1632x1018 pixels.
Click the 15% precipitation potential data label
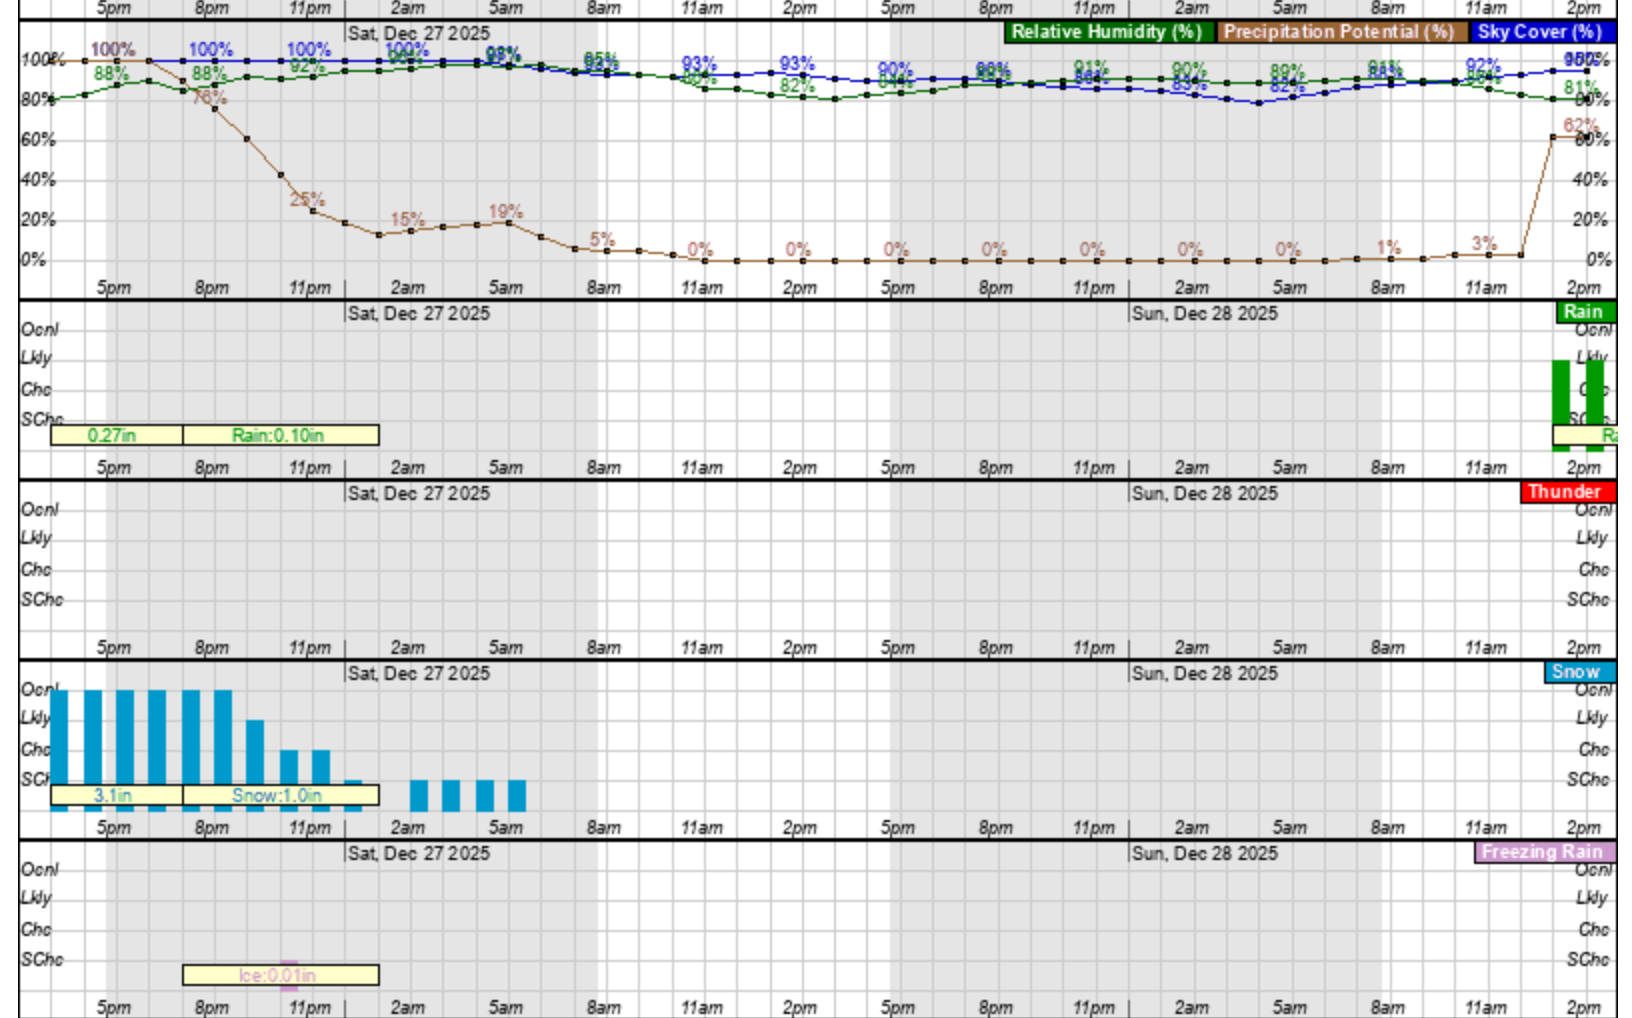tap(407, 219)
